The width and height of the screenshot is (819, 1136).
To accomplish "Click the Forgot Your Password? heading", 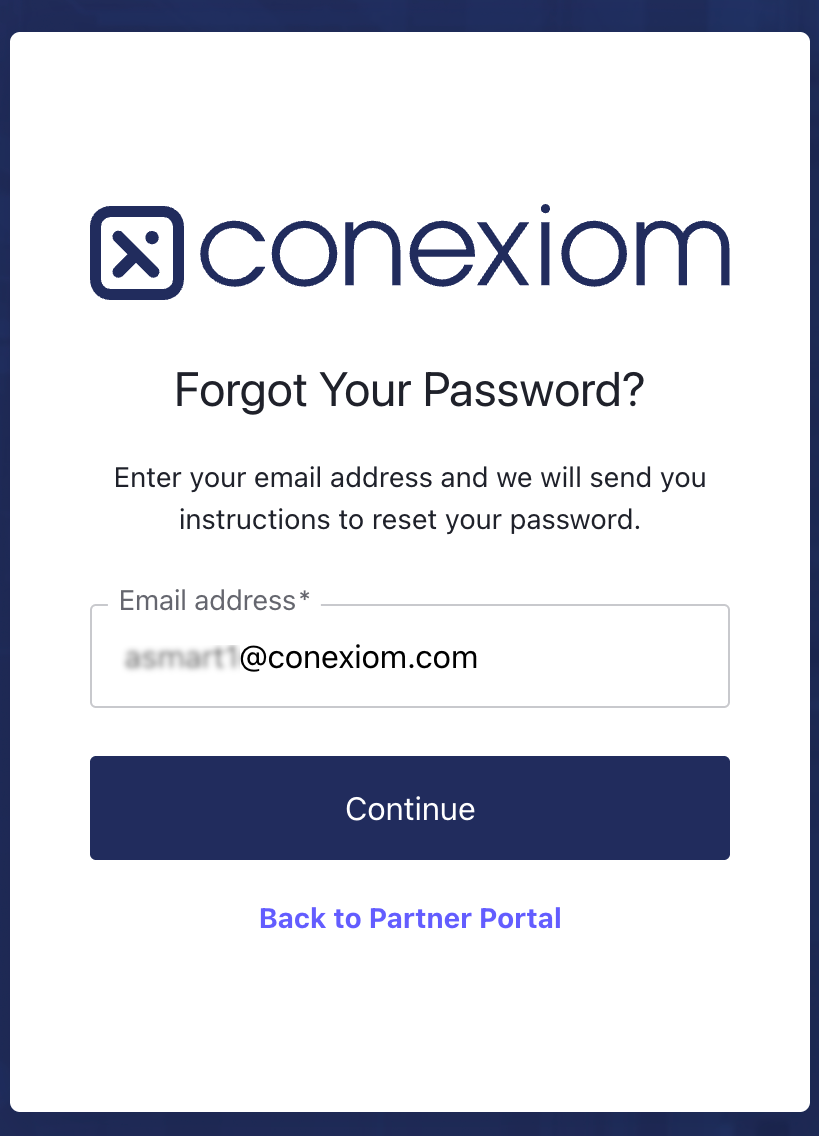I will (x=410, y=390).
